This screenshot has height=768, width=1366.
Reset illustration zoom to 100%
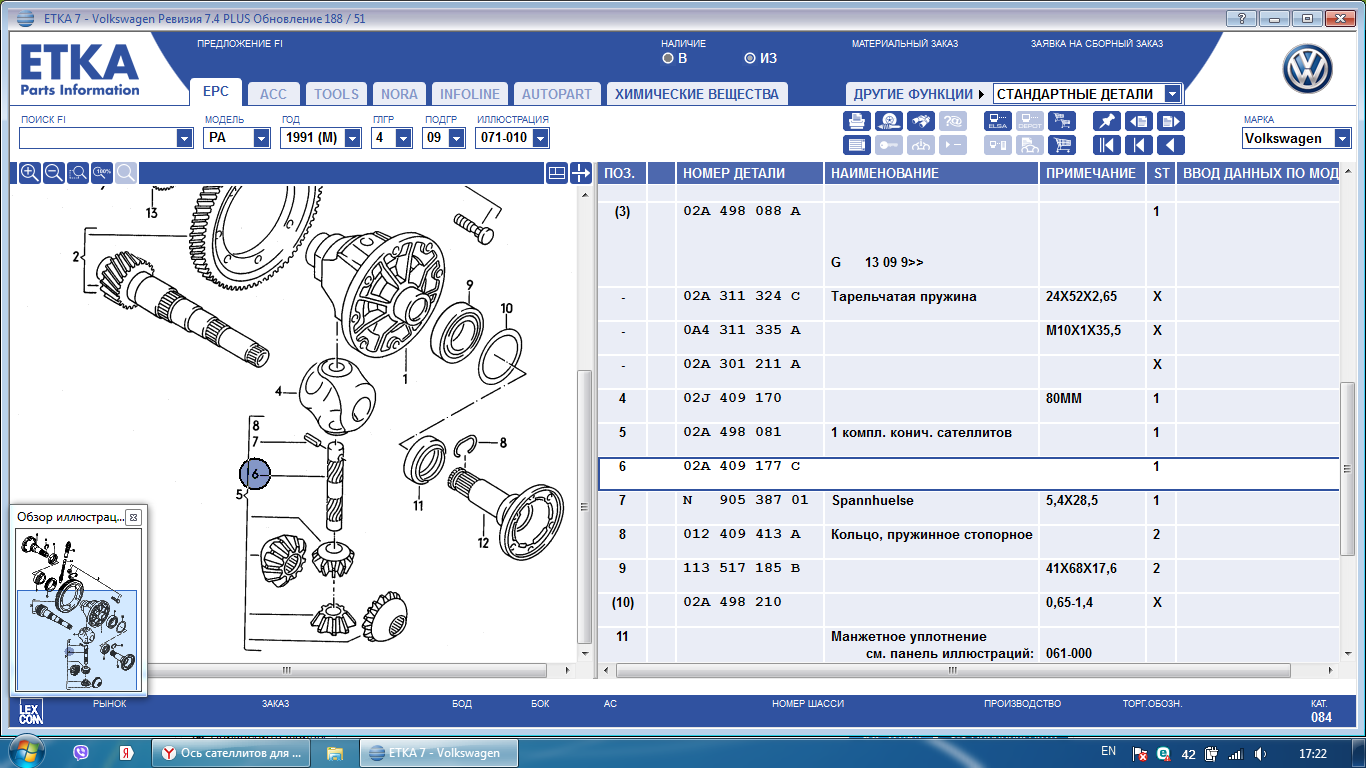click(x=102, y=173)
